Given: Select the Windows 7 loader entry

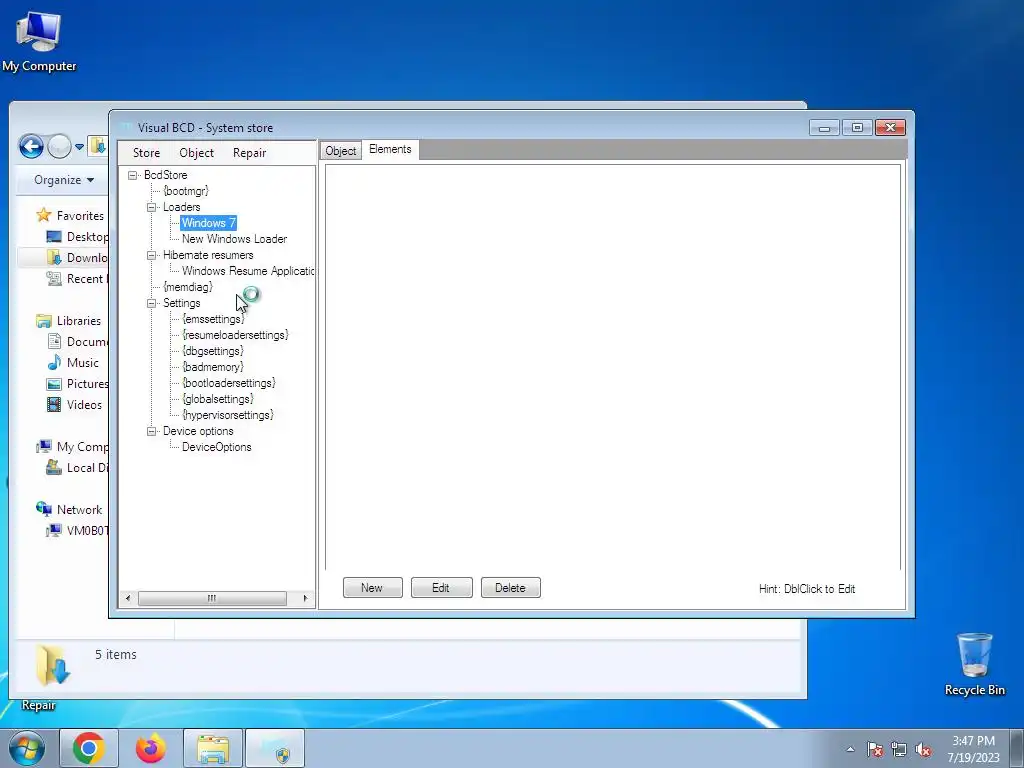Looking at the screenshot, I should pyautogui.click(x=208, y=223).
